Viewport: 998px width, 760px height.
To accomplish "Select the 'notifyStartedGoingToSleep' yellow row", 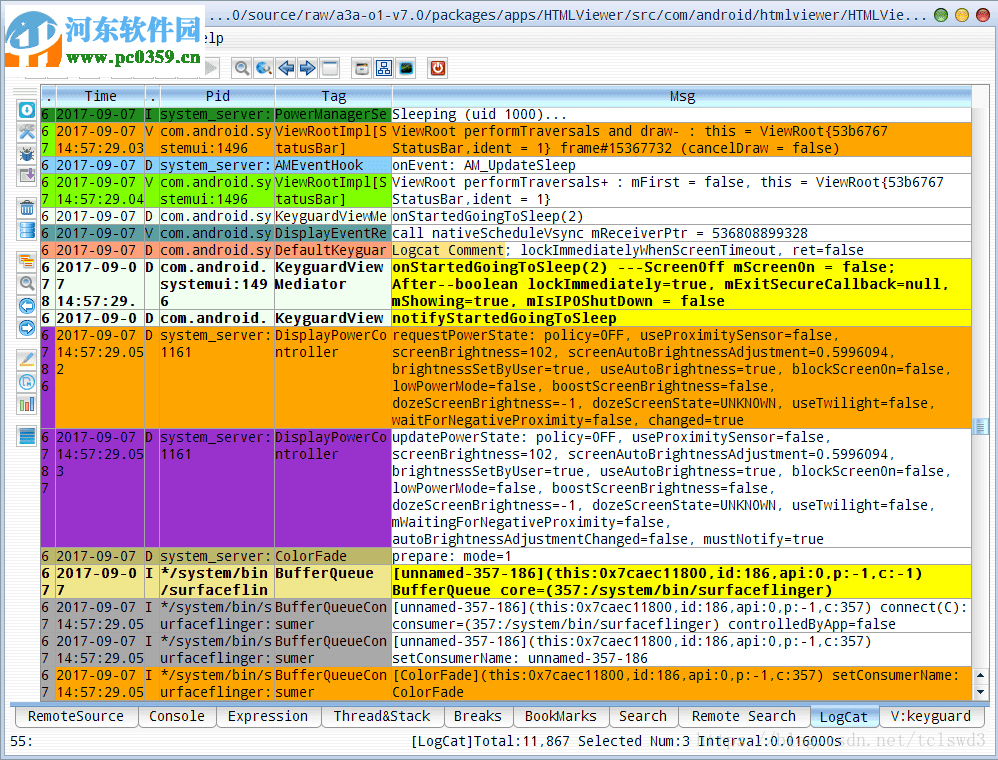I will tap(682, 318).
